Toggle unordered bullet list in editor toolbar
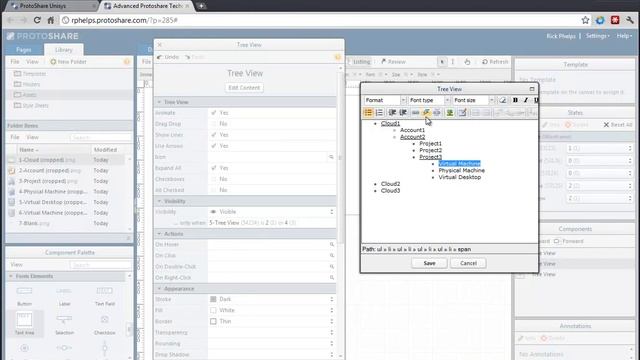This screenshot has width=640, height=360. click(368, 112)
